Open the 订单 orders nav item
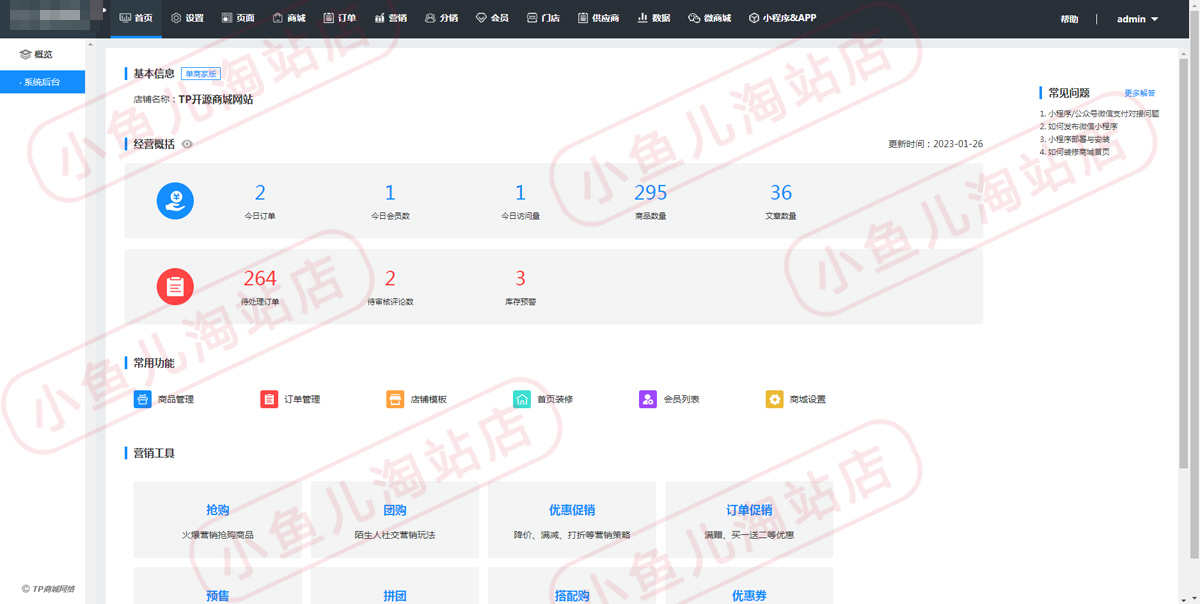This screenshot has height=604, width=1200. pyautogui.click(x=340, y=18)
